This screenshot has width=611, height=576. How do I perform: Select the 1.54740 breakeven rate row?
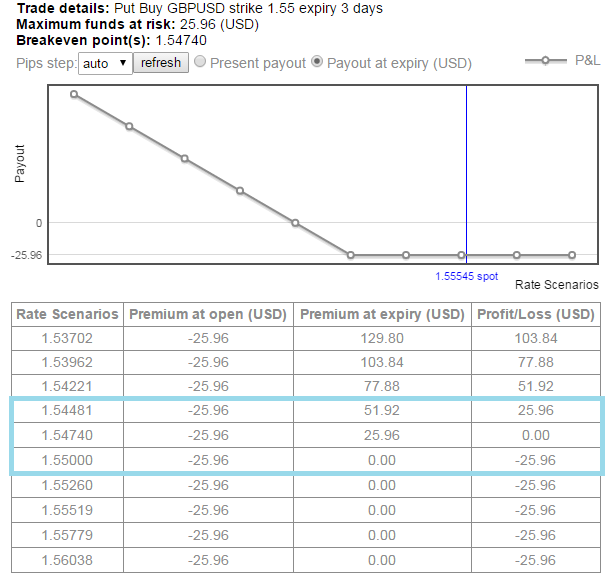point(67,435)
